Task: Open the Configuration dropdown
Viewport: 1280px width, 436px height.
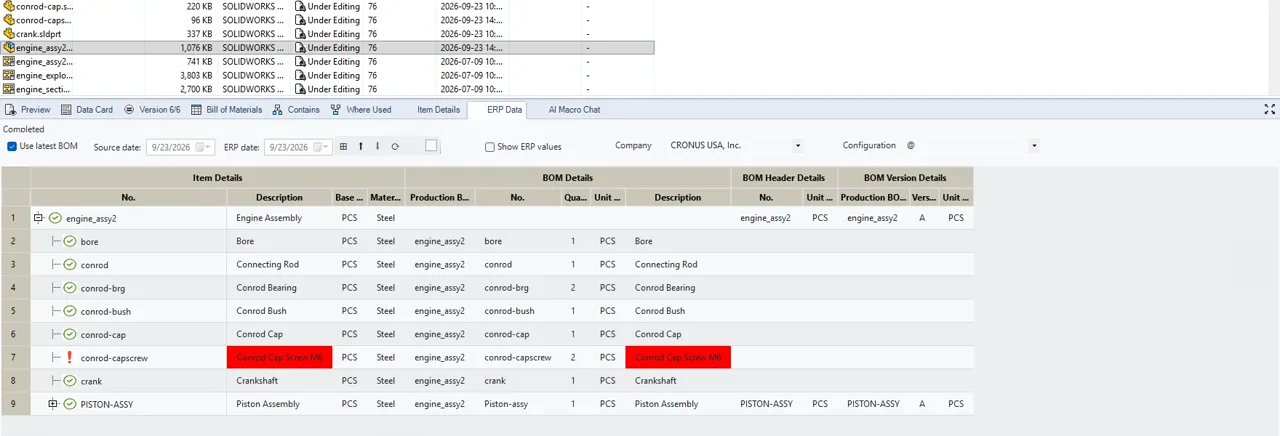Action: pyautogui.click(x=1034, y=146)
